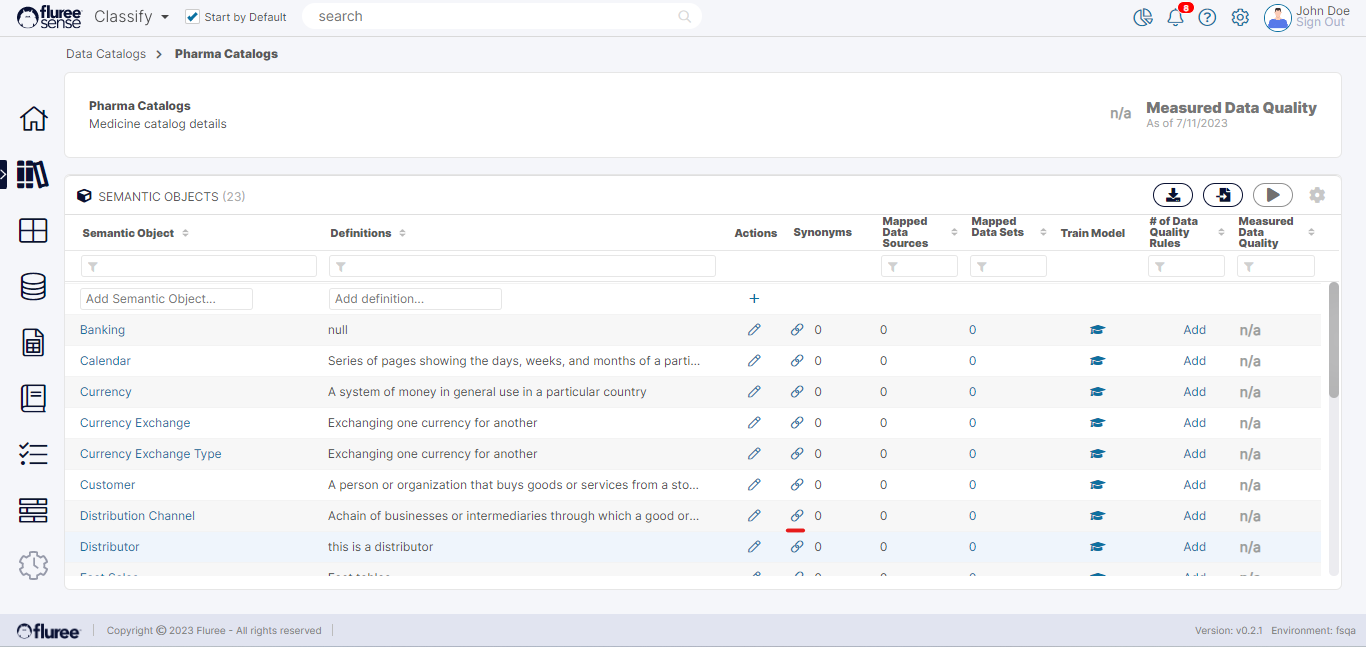Click Train Model icon for Currency row
This screenshot has width=1366, height=647.
pos(1097,392)
